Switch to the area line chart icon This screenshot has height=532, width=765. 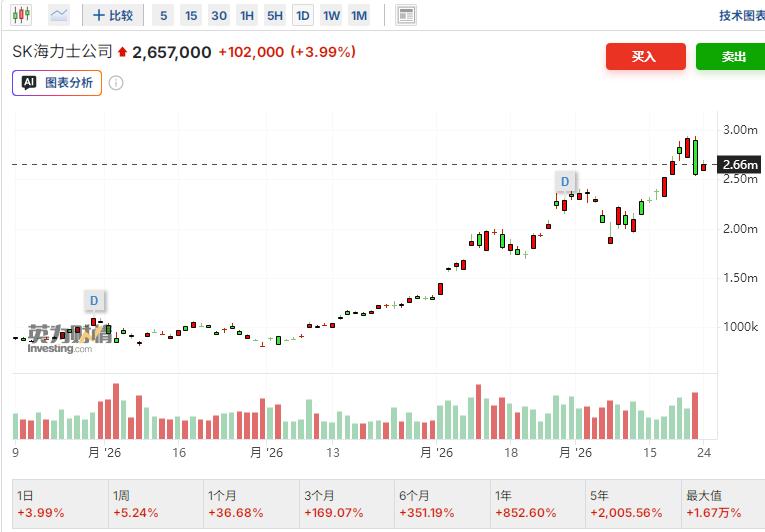(59, 15)
